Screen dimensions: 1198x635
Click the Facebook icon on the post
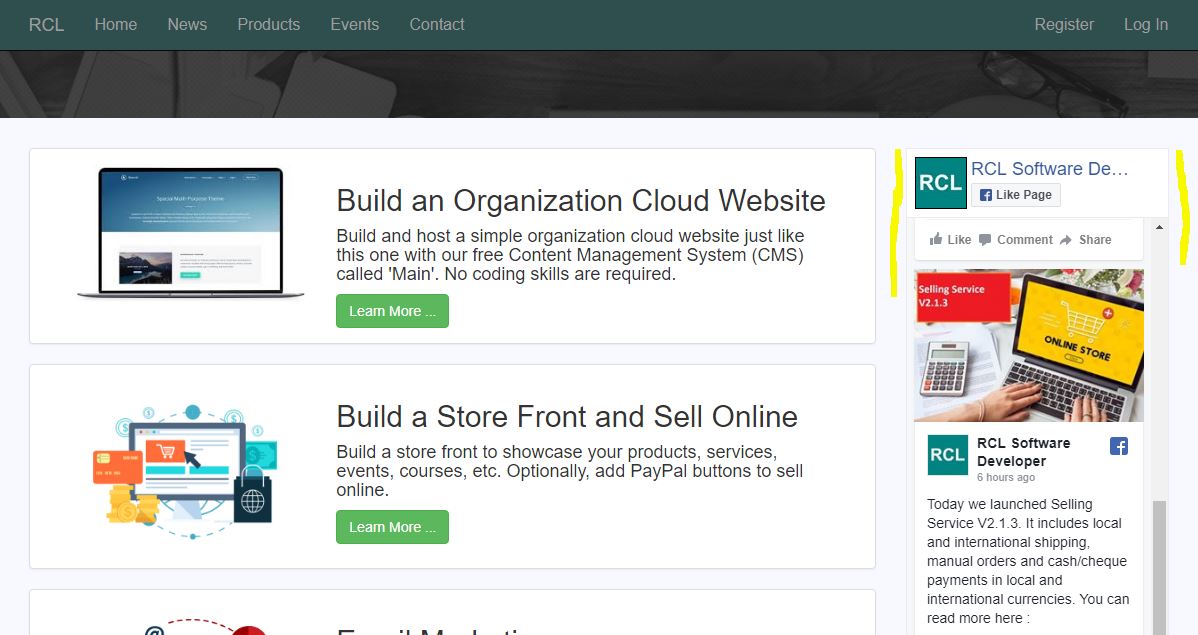tap(1119, 446)
